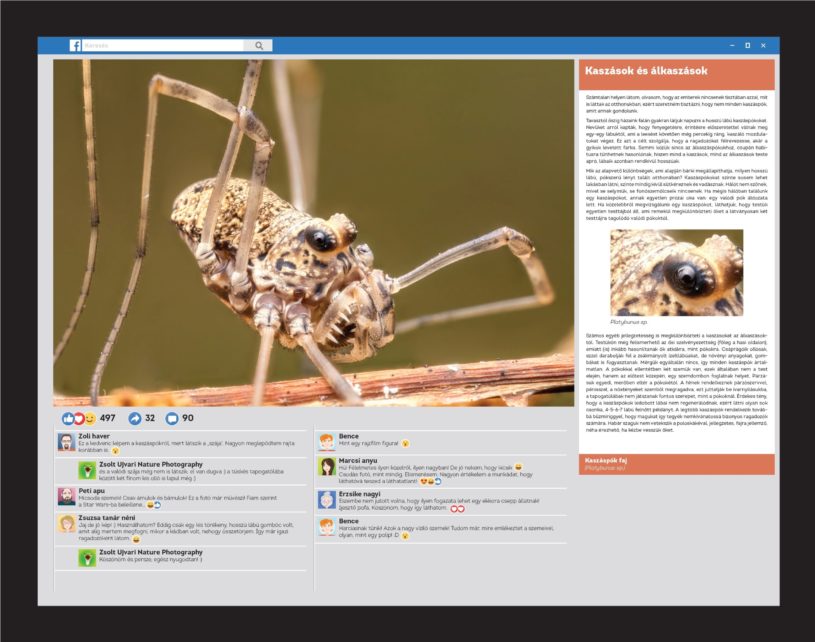
Task: Click the Kaszáspók faj footer bar
Action: tap(676, 463)
